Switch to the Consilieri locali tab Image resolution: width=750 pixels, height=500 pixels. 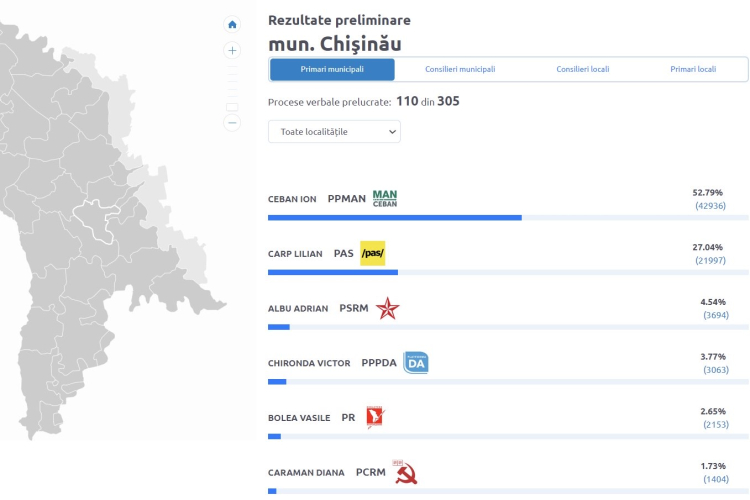point(583,69)
